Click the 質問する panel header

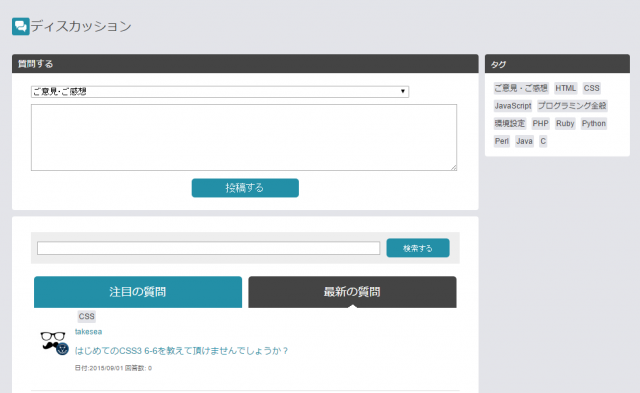tap(245, 64)
